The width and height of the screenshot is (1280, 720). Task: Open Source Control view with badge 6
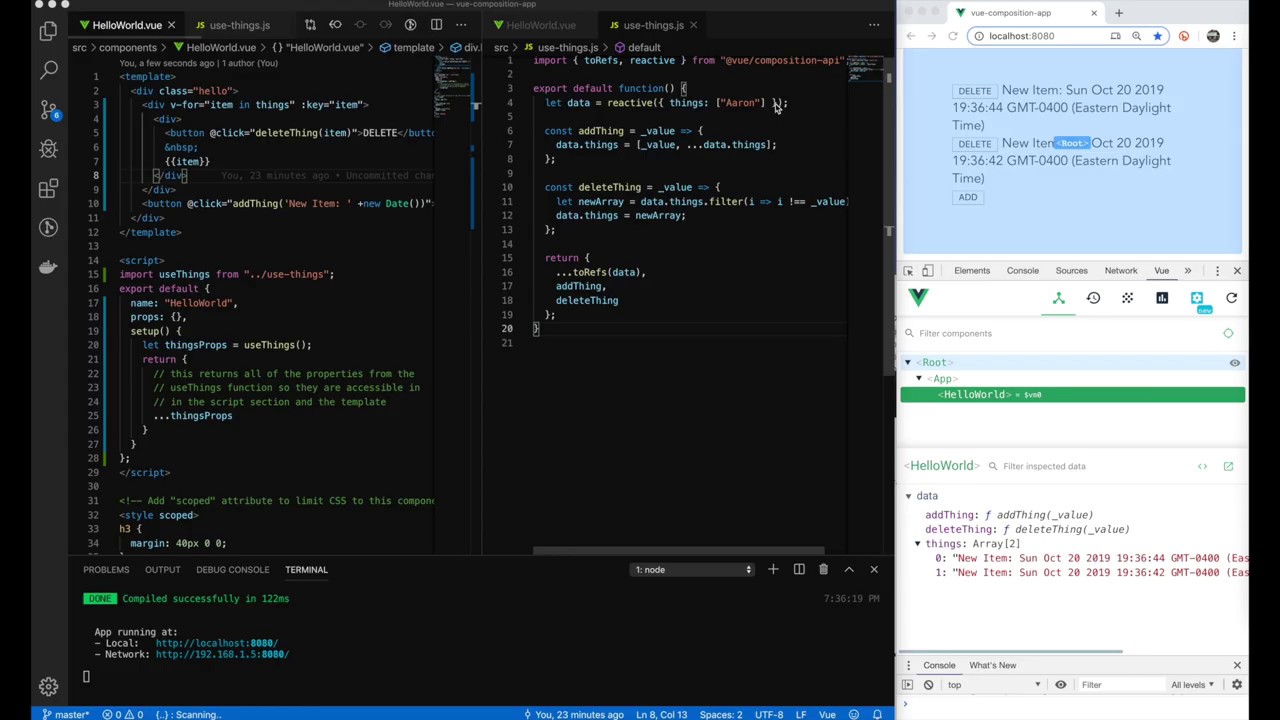point(48,109)
